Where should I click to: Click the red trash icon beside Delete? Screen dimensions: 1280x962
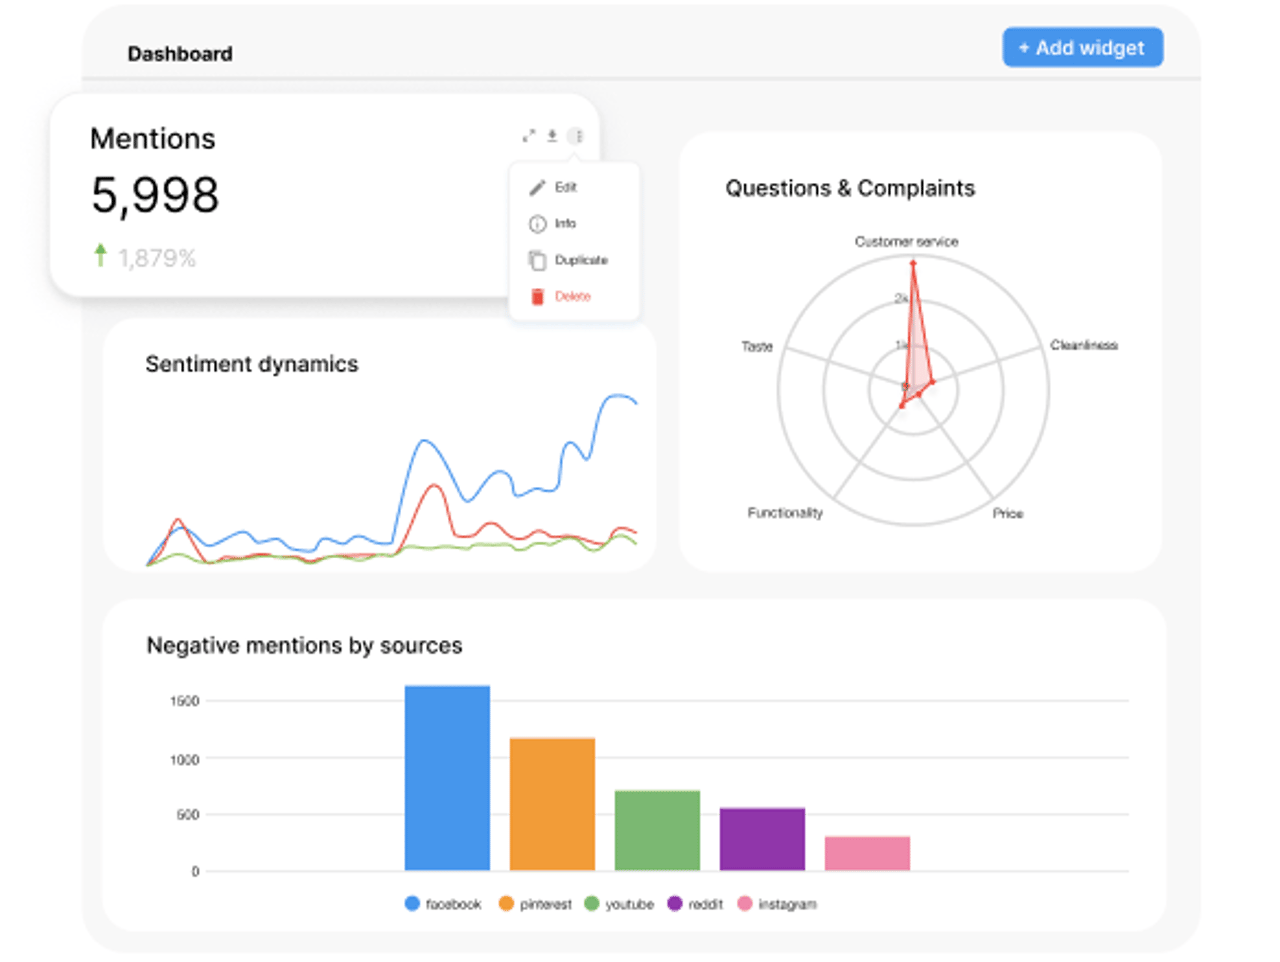(x=537, y=296)
